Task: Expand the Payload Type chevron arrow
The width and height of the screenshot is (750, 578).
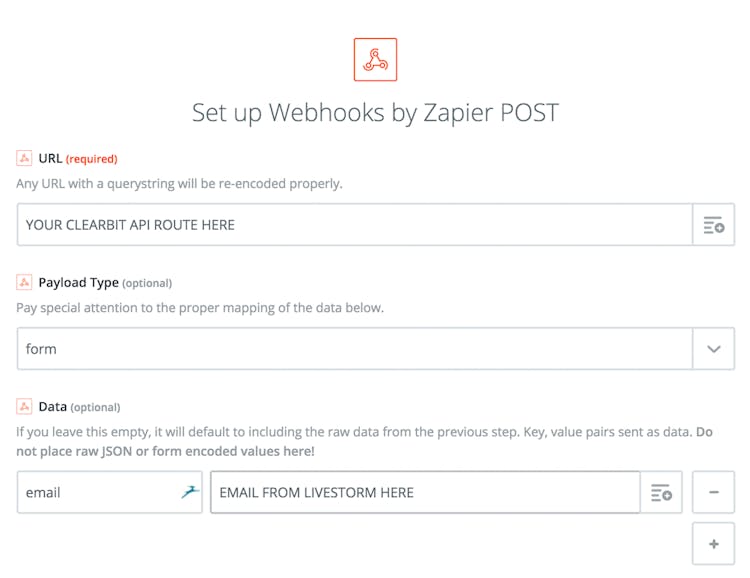Action: coord(713,349)
